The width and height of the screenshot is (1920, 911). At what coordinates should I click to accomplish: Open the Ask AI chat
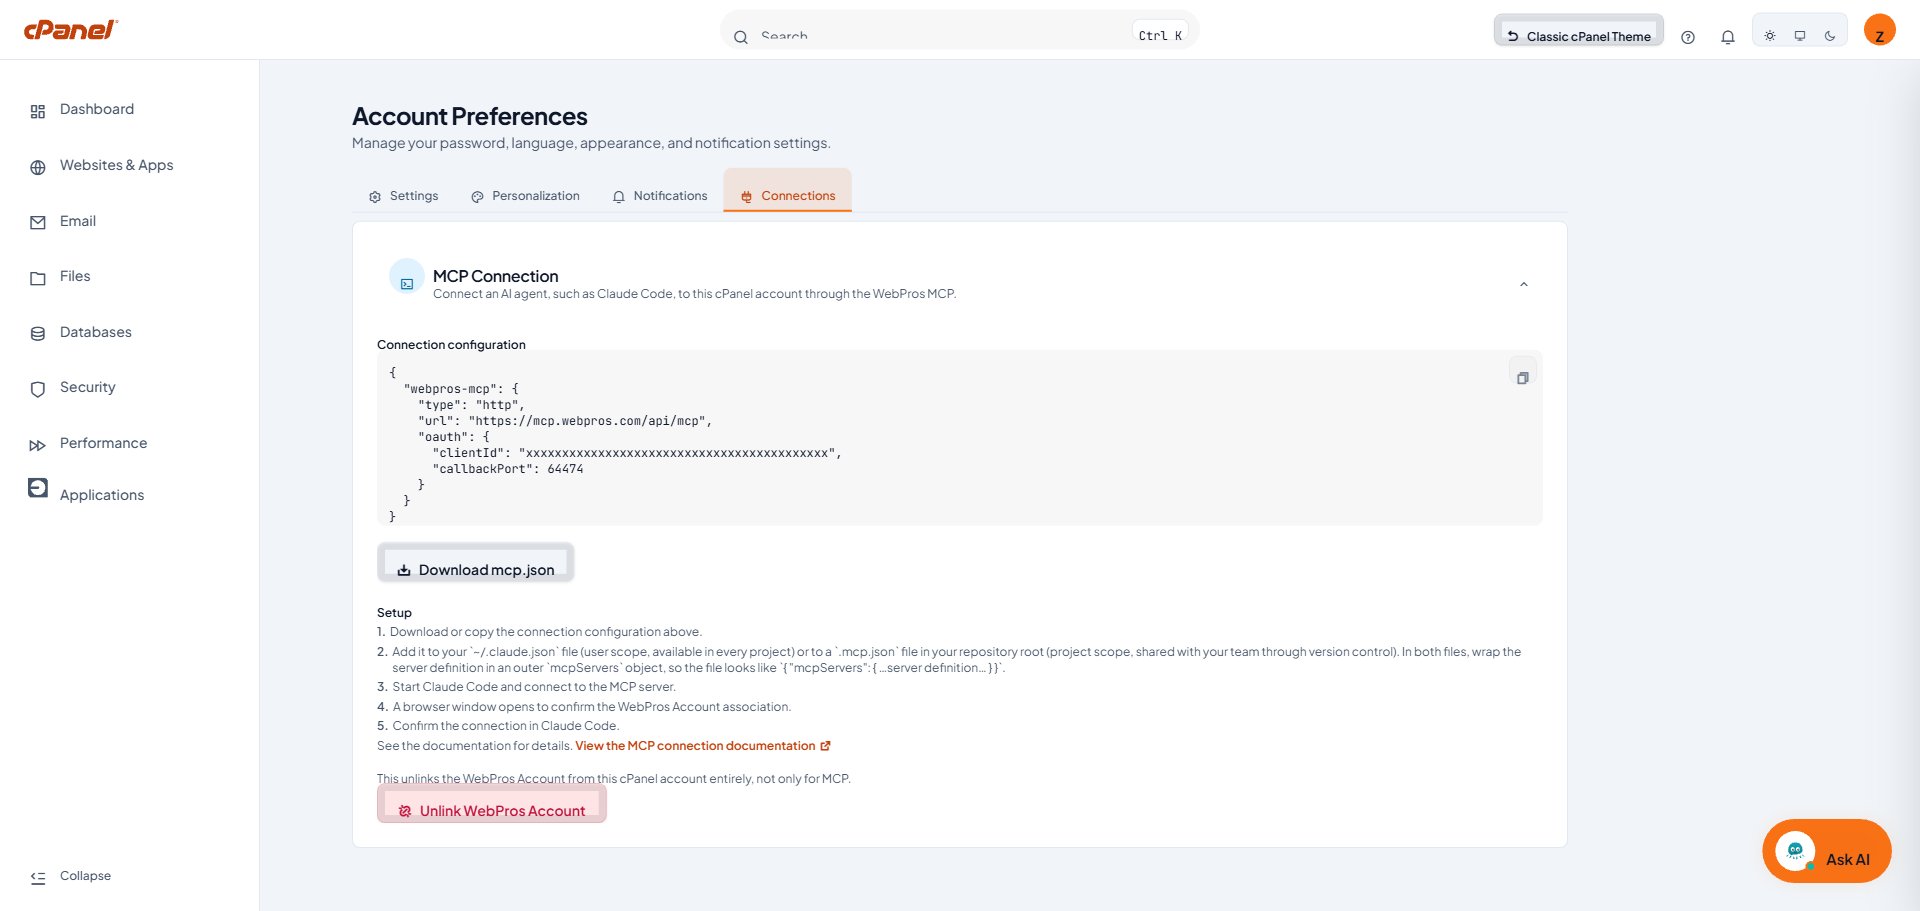pyautogui.click(x=1827, y=851)
